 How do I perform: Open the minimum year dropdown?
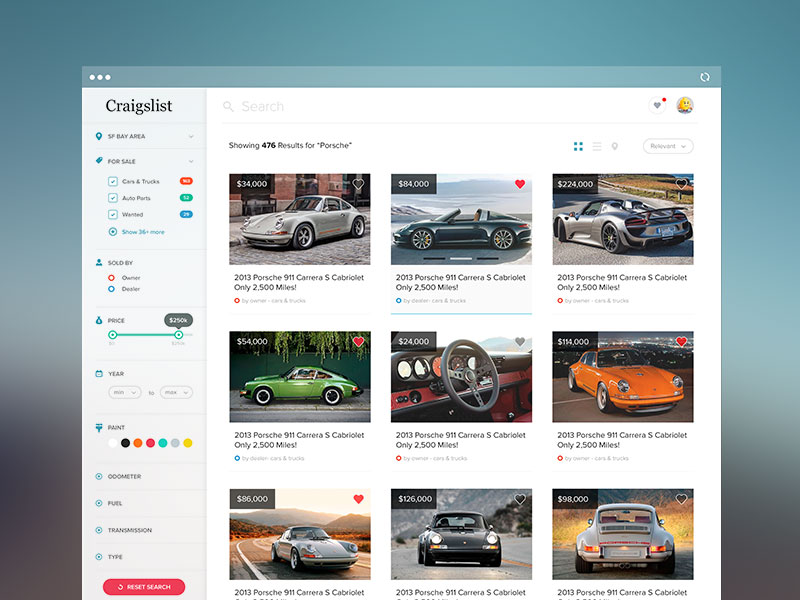pos(124,393)
